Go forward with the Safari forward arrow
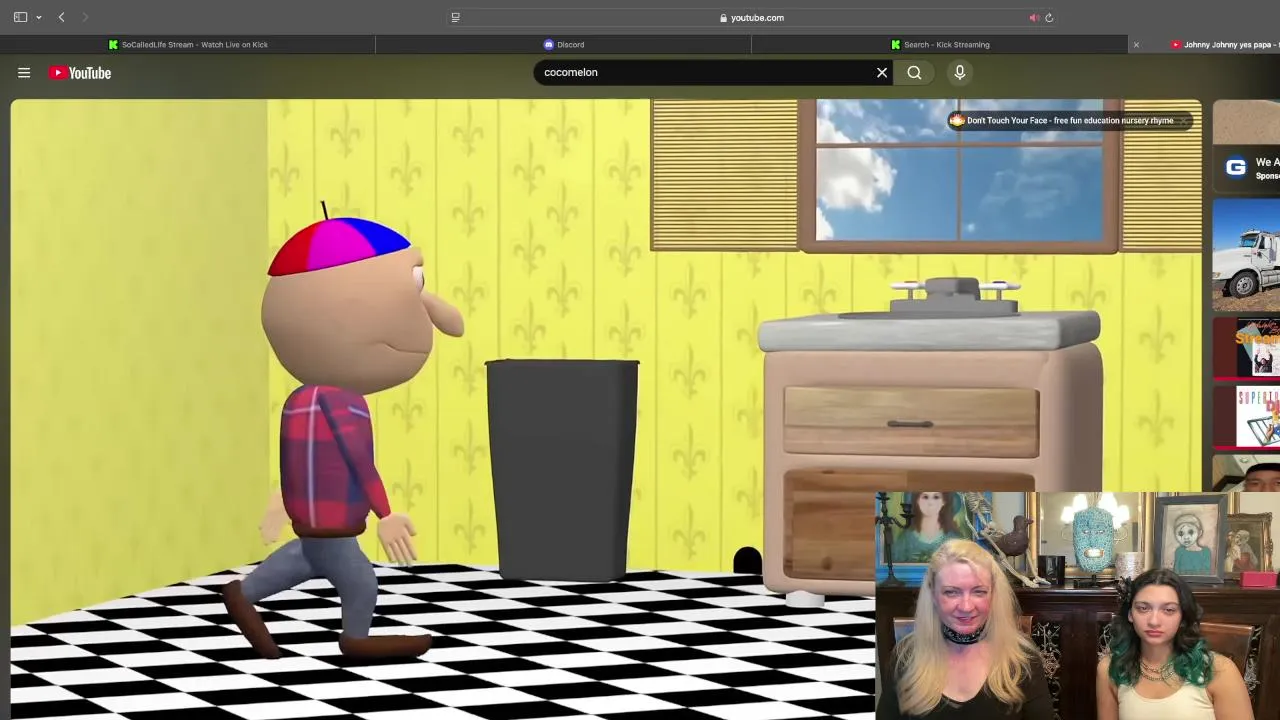Screen dimensions: 1280x720 pyautogui.click(x=85, y=17)
